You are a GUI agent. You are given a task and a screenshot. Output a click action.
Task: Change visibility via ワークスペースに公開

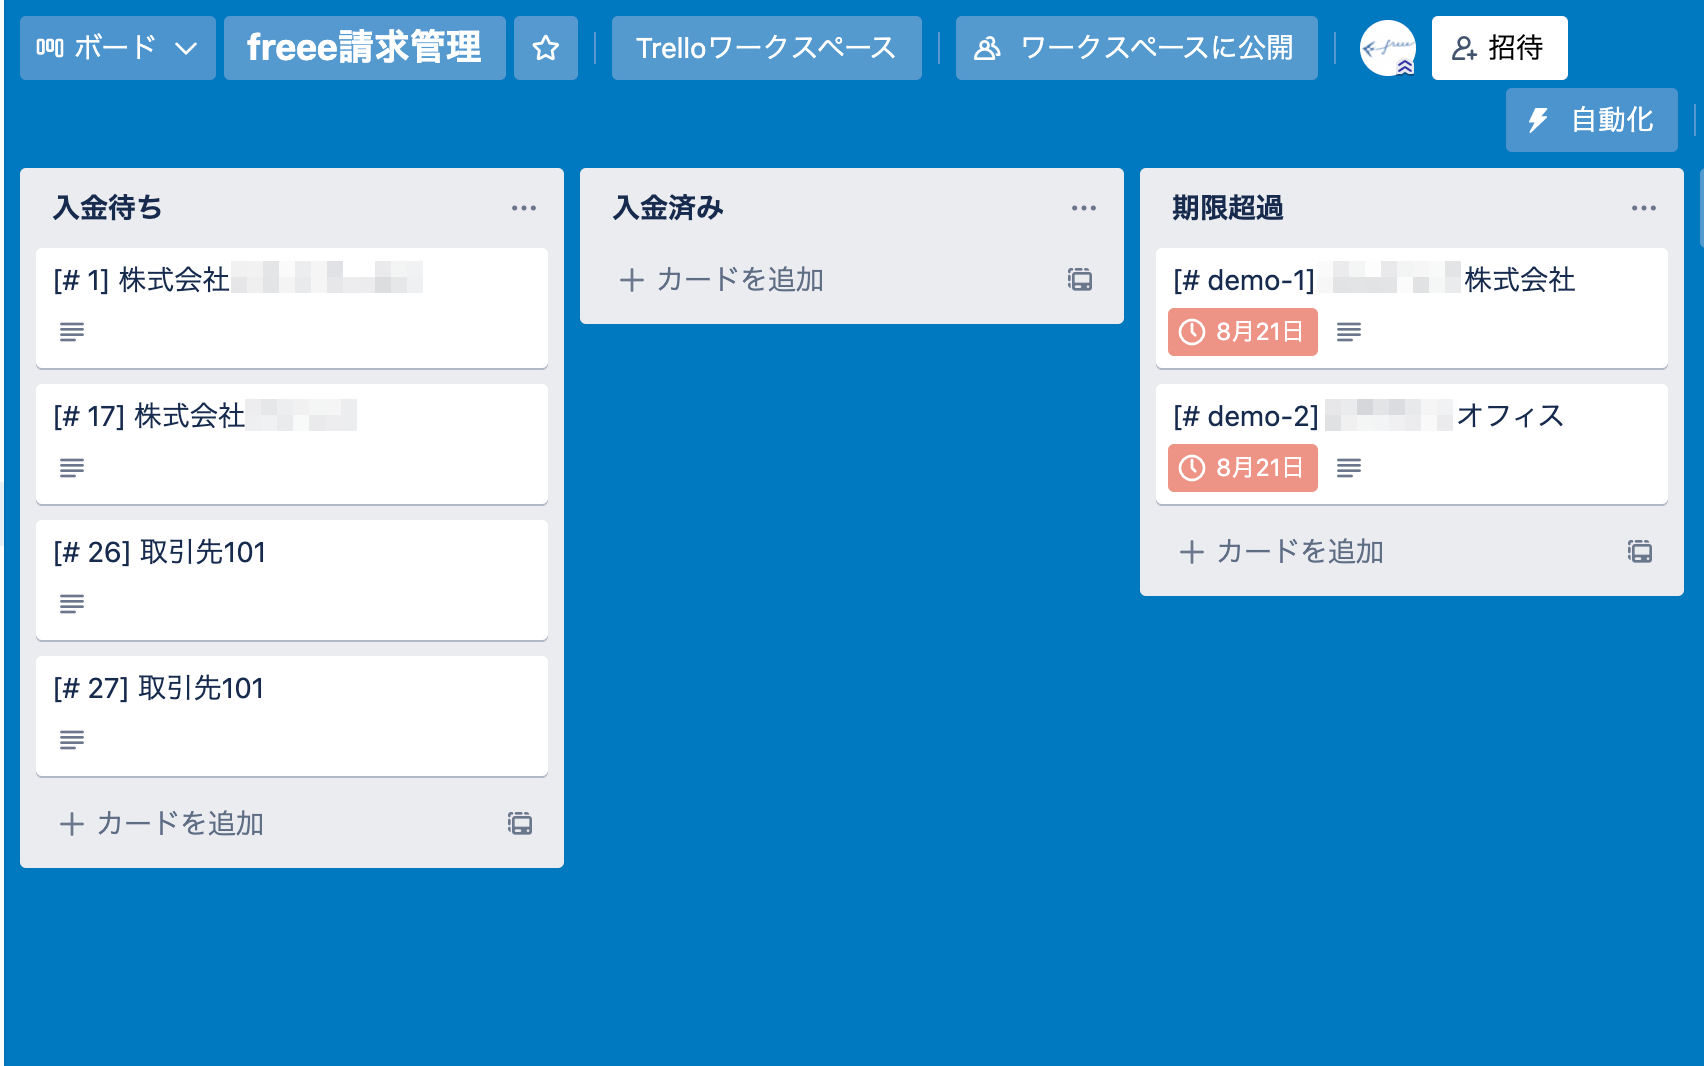pos(1136,48)
